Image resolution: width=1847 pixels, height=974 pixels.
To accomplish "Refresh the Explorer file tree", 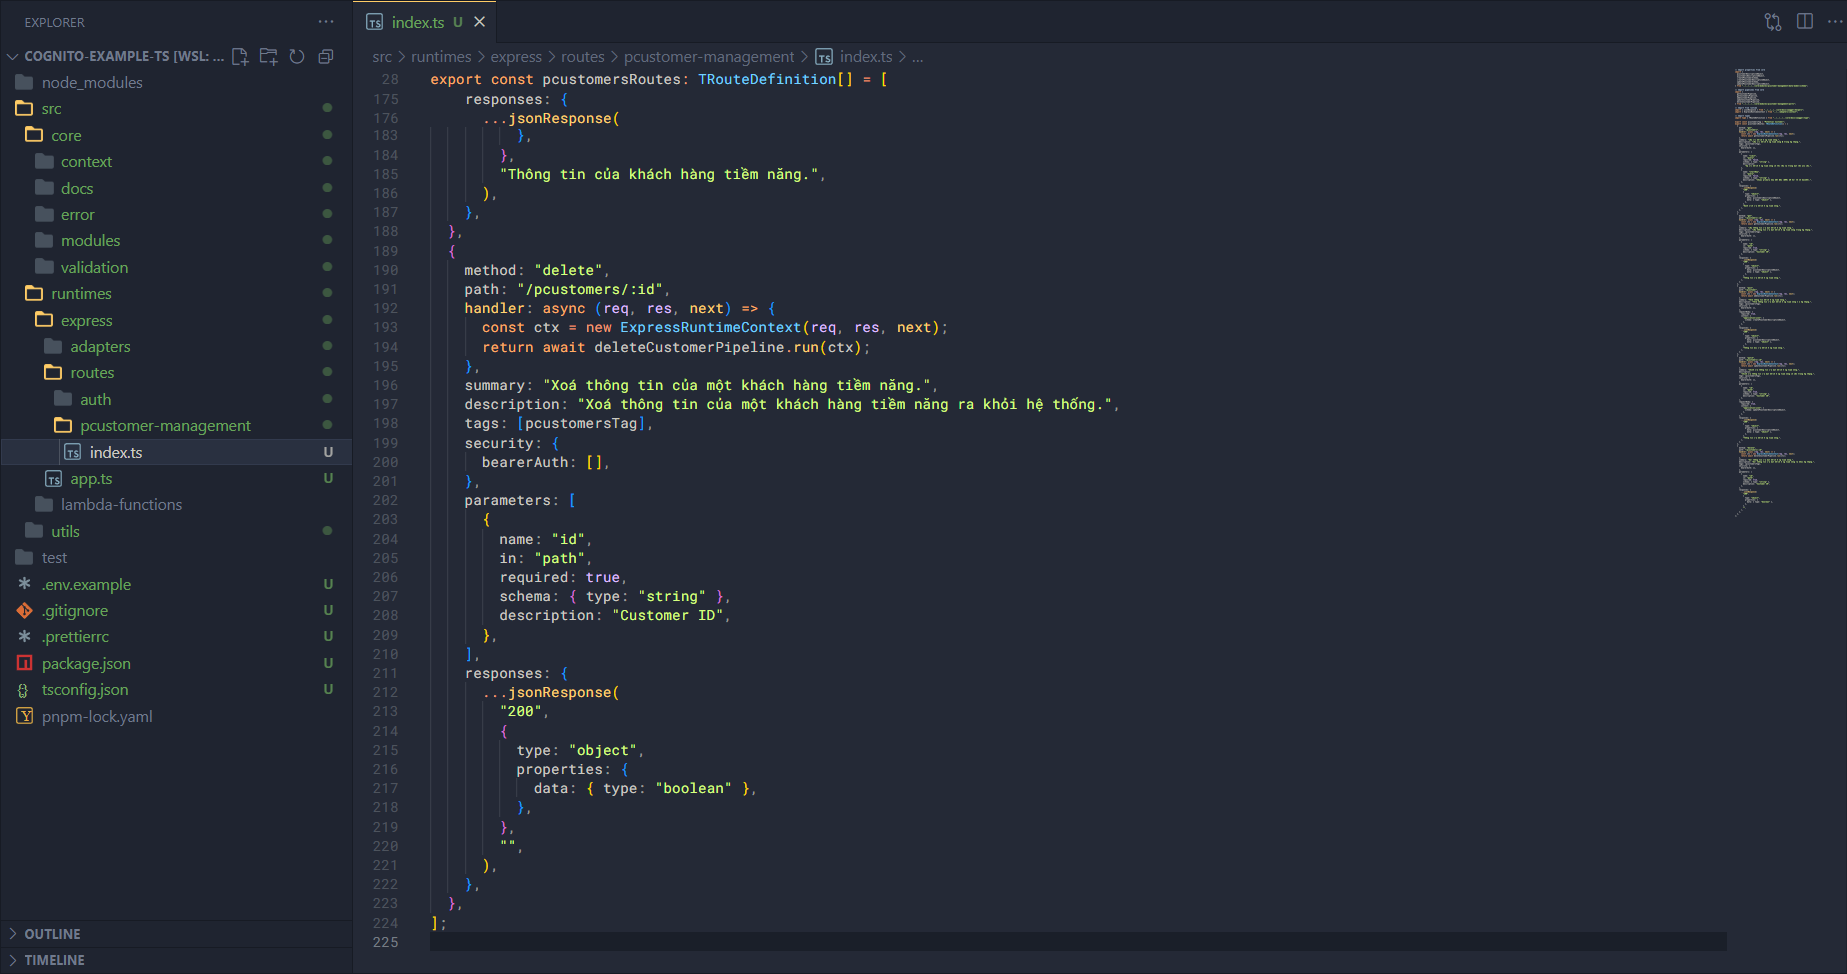I will [297, 57].
